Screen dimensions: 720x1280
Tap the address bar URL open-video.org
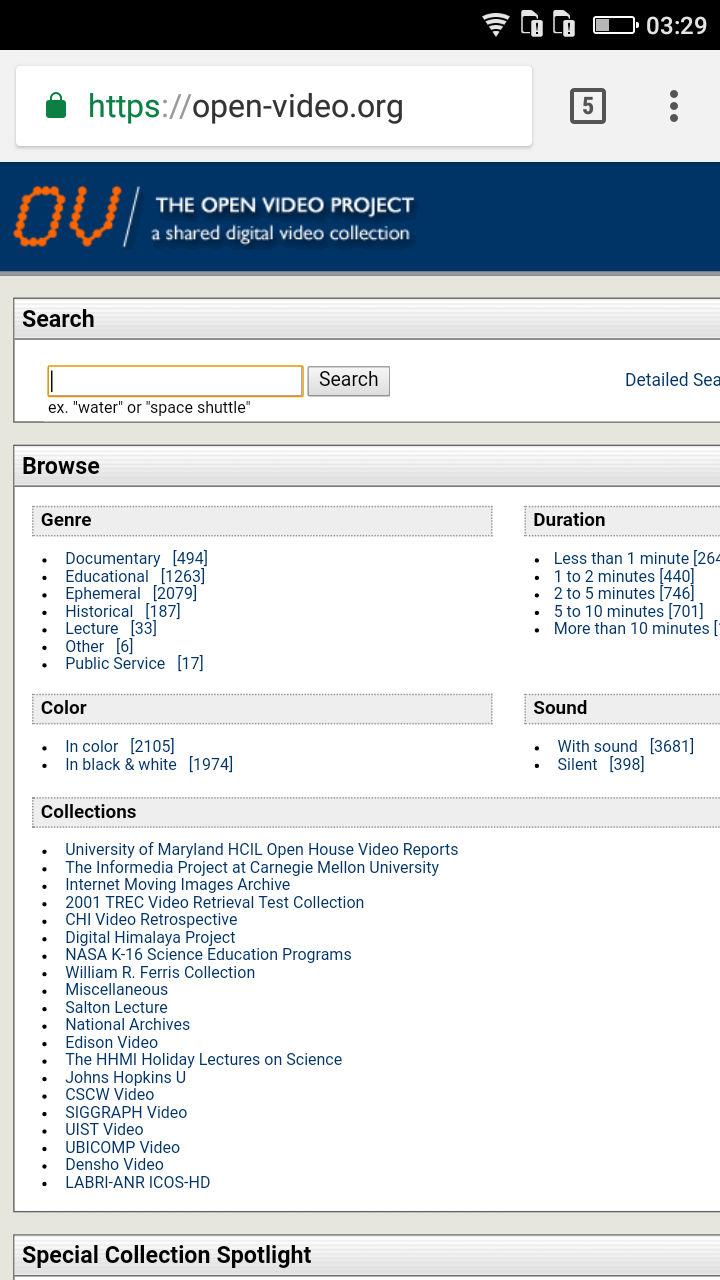point(246,106)
